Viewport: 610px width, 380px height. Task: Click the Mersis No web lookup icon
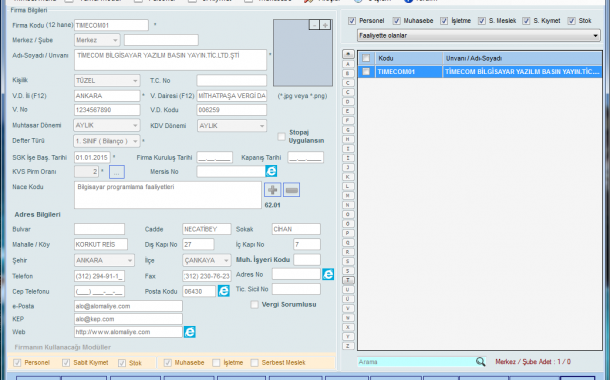[271, 171]
